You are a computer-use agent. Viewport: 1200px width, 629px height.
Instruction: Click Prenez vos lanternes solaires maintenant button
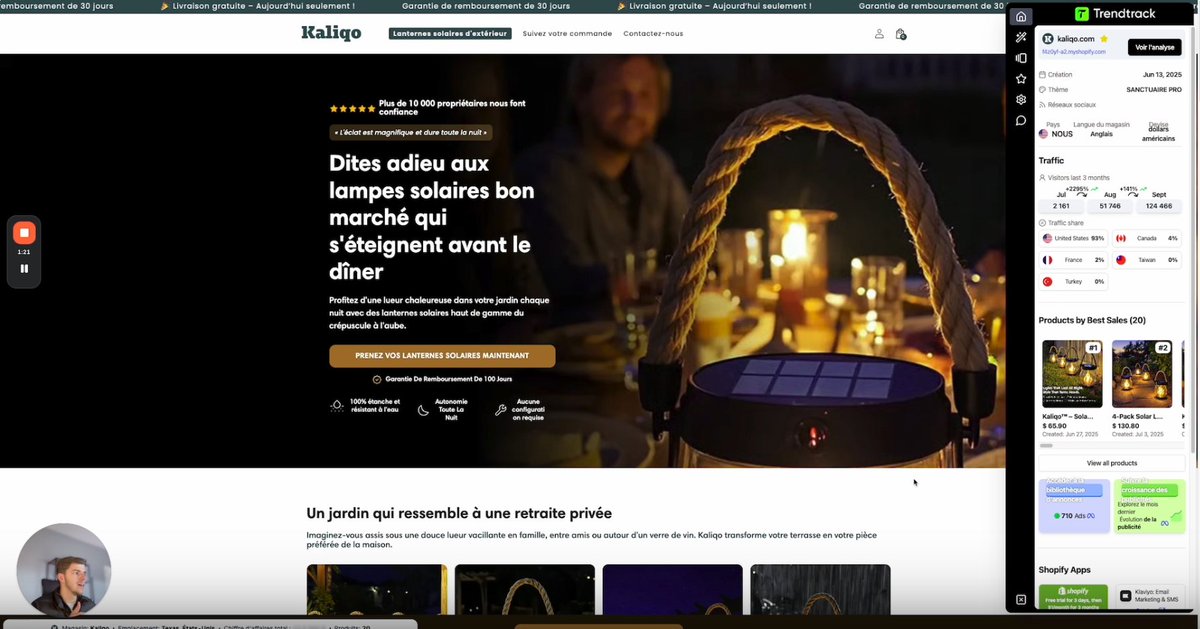[x=442, y=356]
